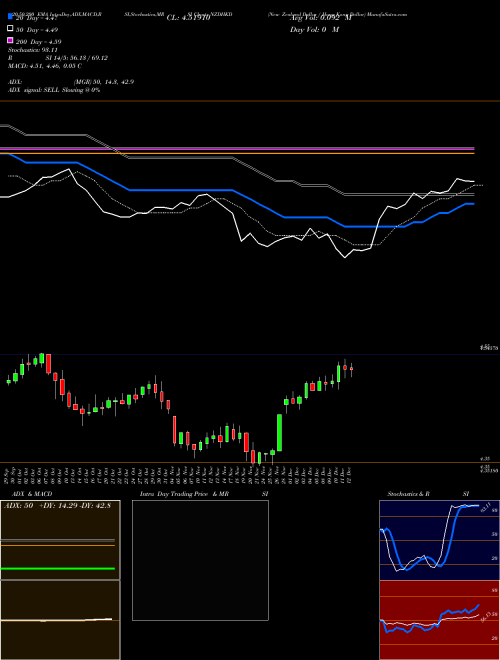
Task: Click the magenta 200-day EMA line
Action: tap(237, 149)
